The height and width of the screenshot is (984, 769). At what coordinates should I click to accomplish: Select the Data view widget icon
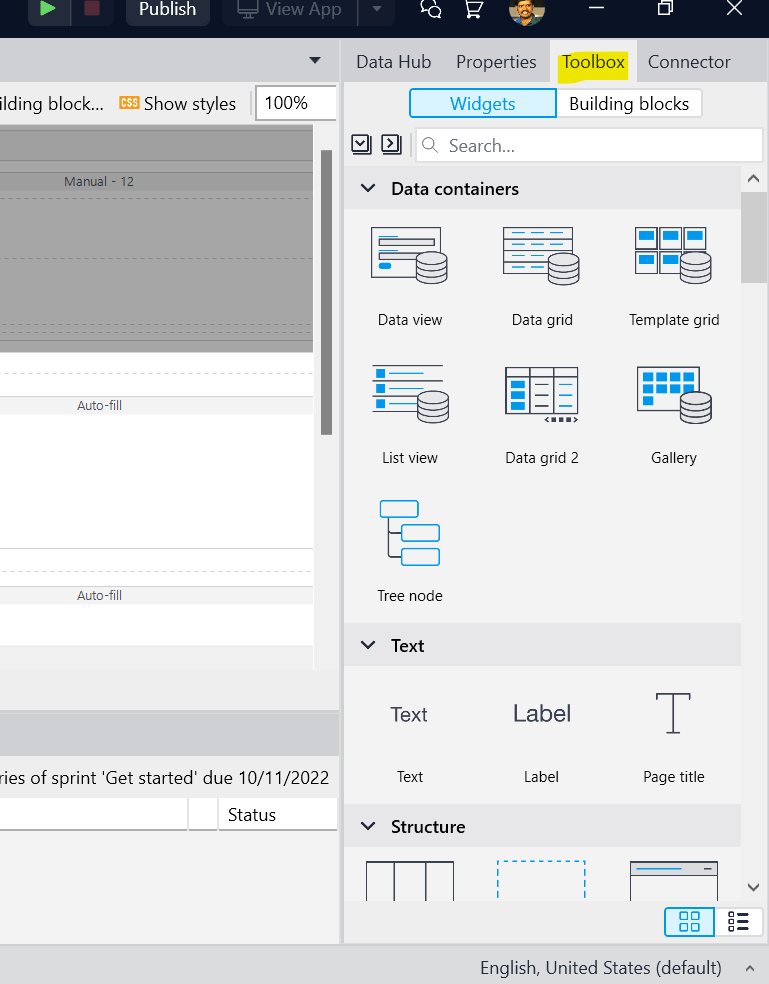pos(409,256)
